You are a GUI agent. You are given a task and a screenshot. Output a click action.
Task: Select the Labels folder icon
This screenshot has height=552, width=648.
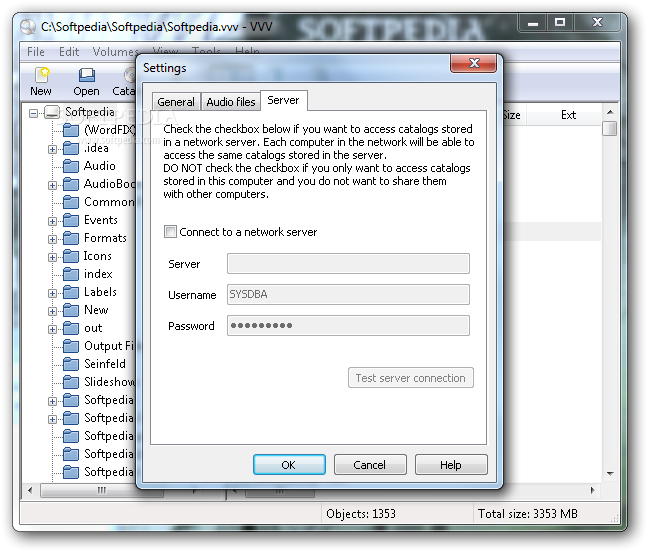pos(71,293)
